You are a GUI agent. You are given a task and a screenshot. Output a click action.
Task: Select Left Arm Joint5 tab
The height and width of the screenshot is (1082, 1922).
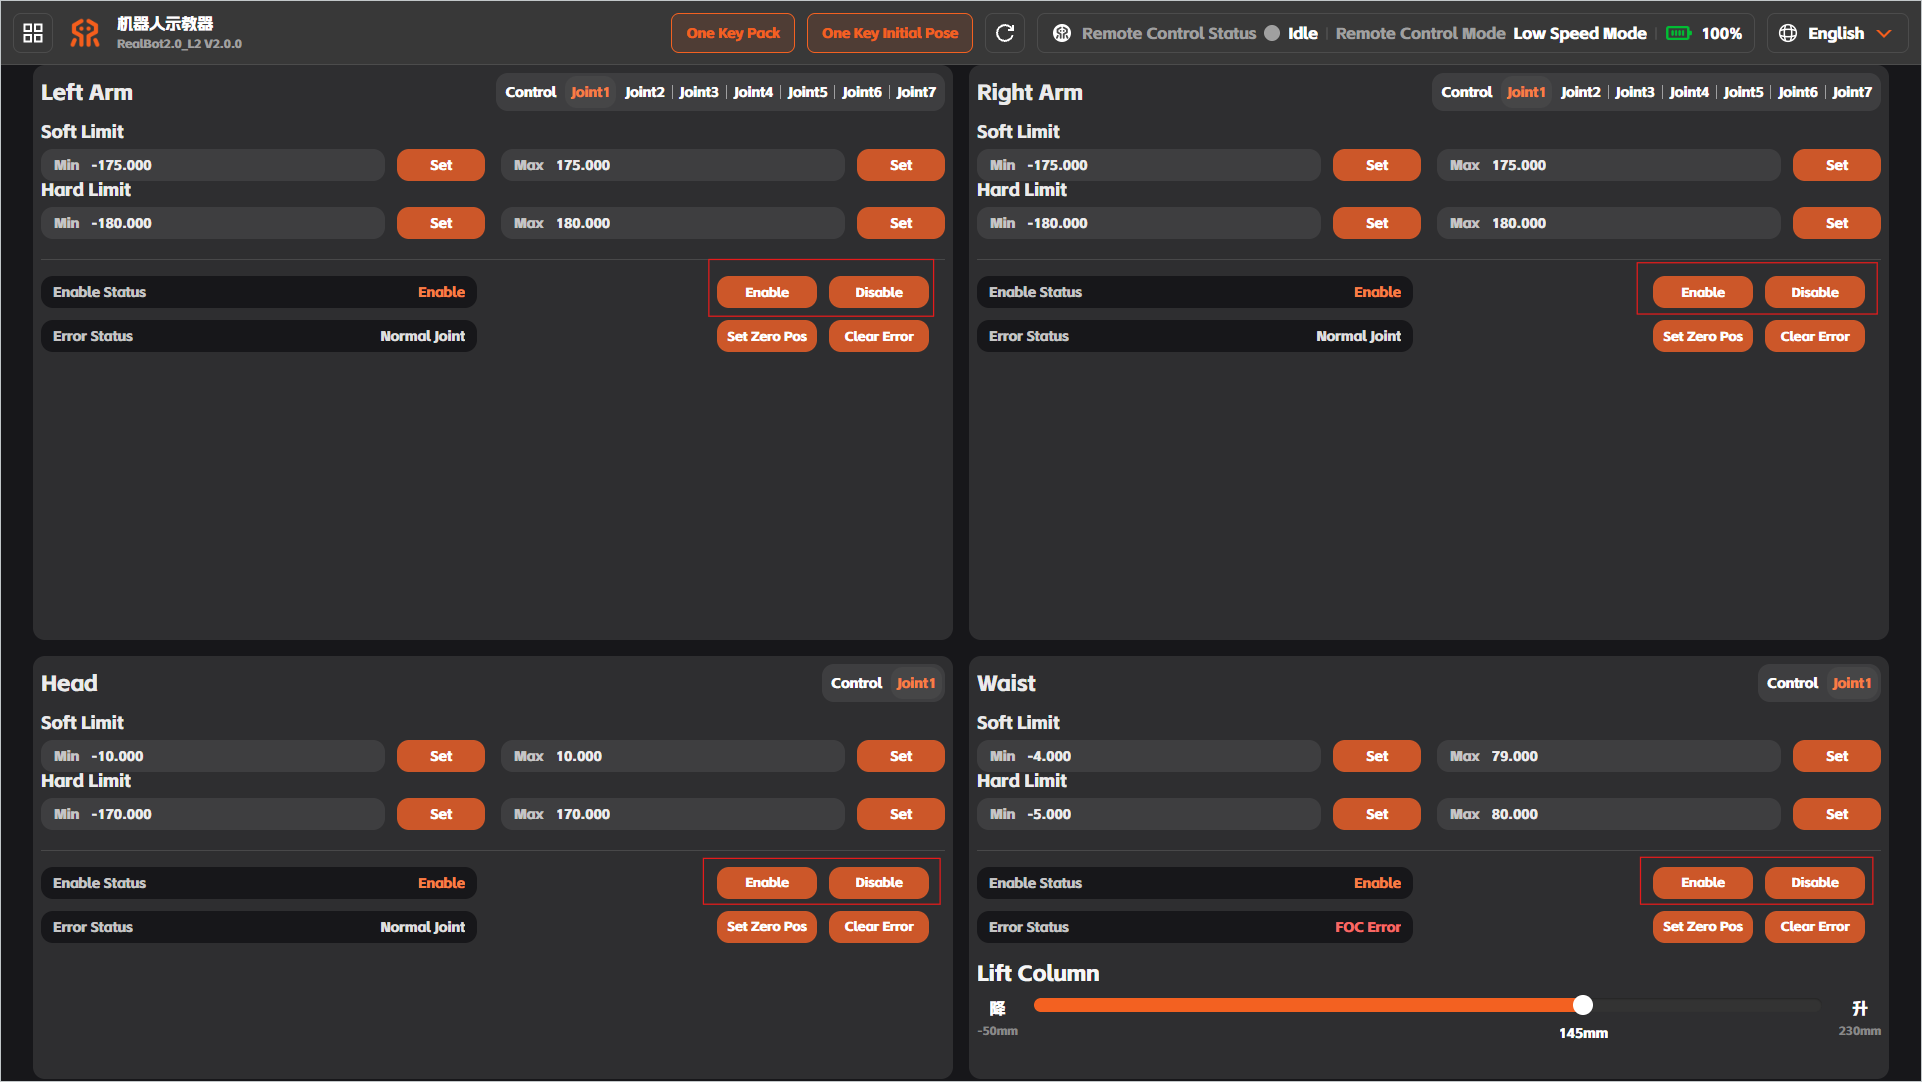point(808,92)
